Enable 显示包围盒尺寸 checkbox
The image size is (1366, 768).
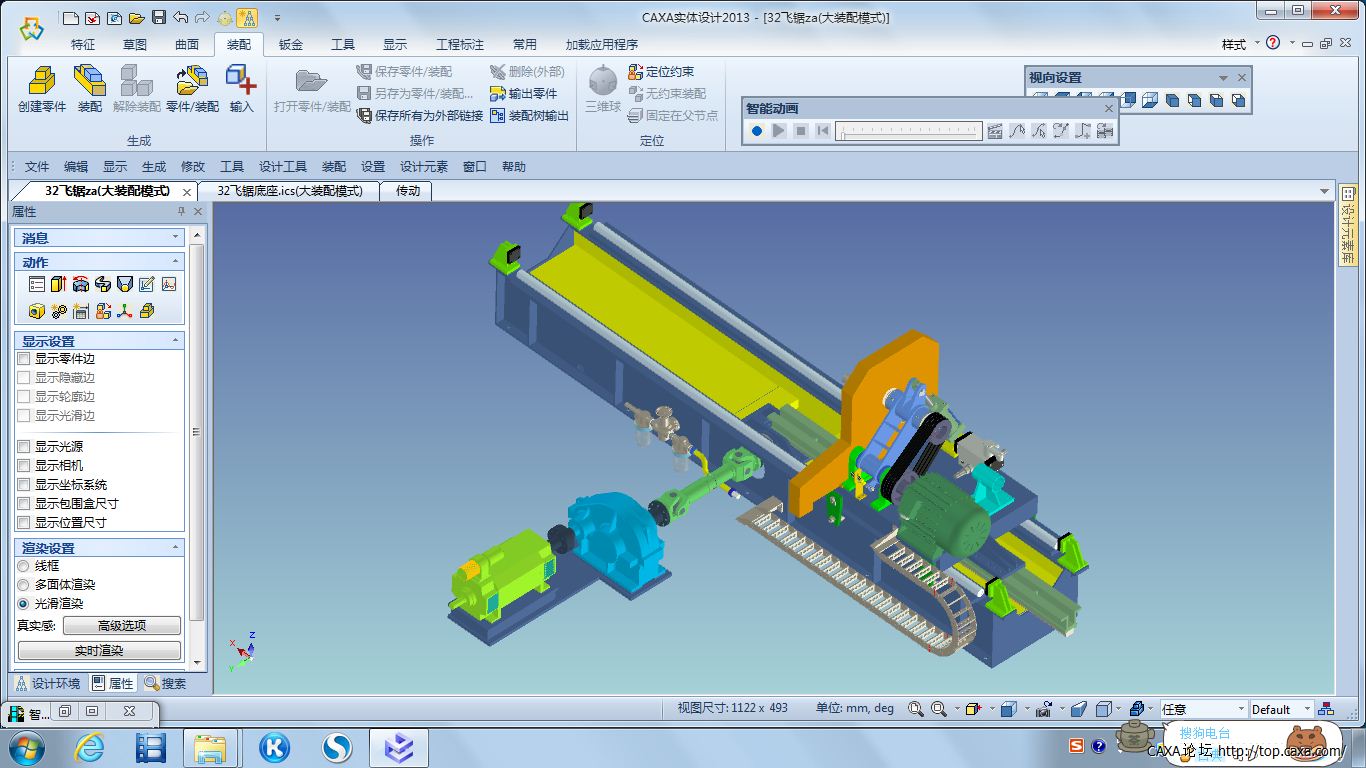(24, 504)
